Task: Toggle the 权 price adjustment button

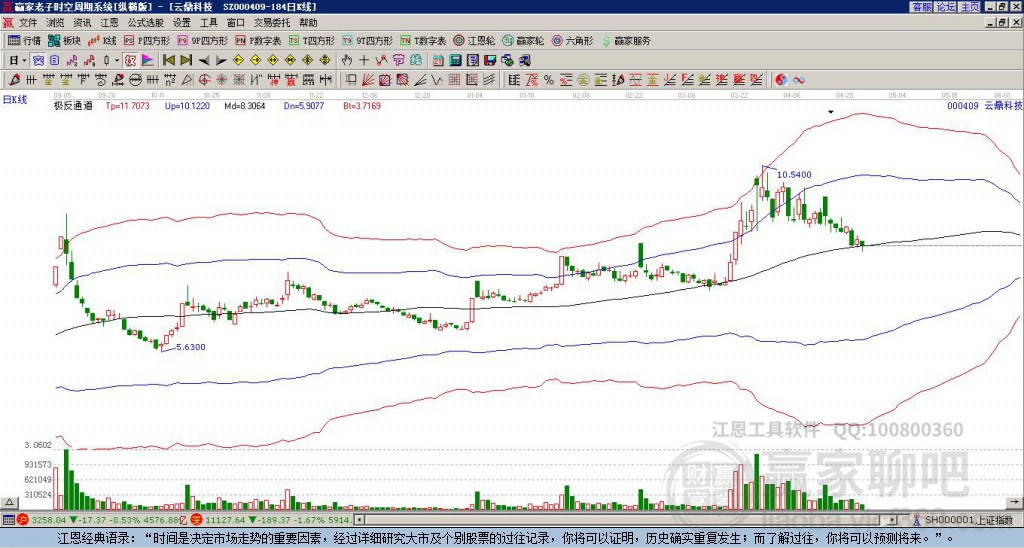Action: (x=130, y=61)
